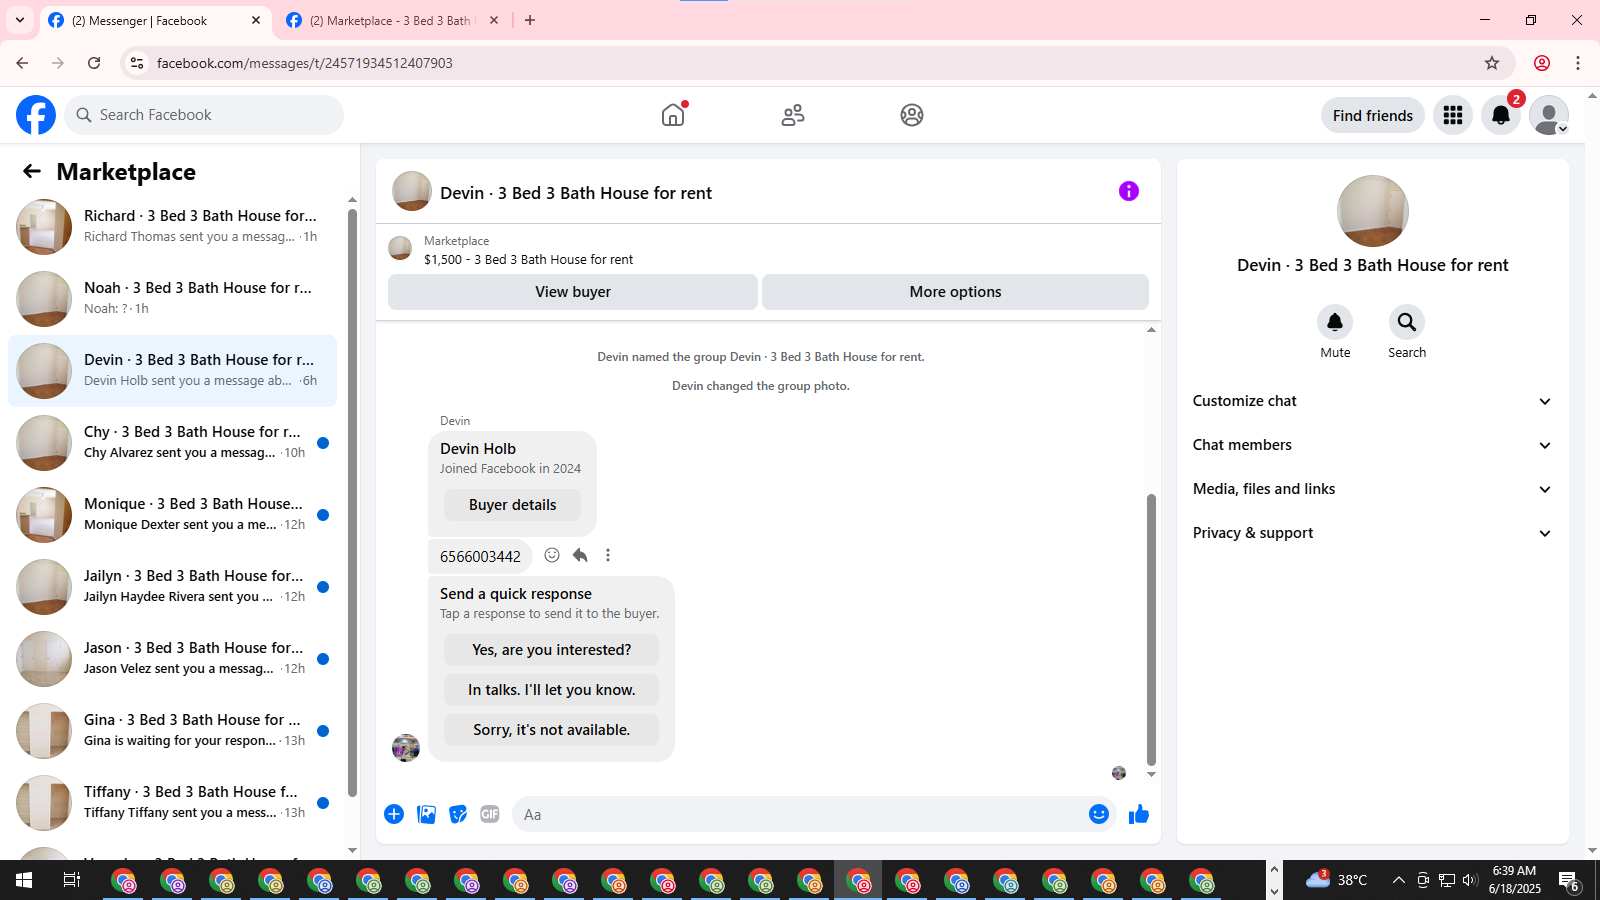
Task: Click the message thread scrollbar thumb
Action: click(x=1151, y=630)
